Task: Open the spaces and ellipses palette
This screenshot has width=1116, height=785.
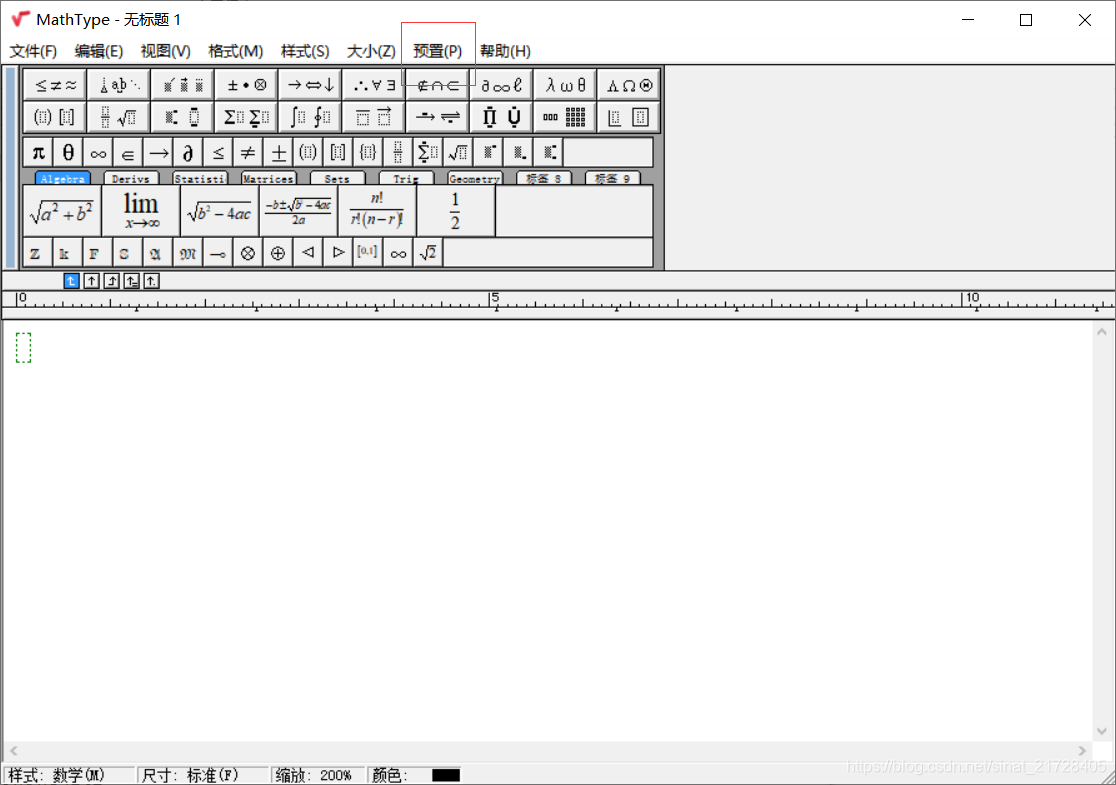Action: pos(119,85)
